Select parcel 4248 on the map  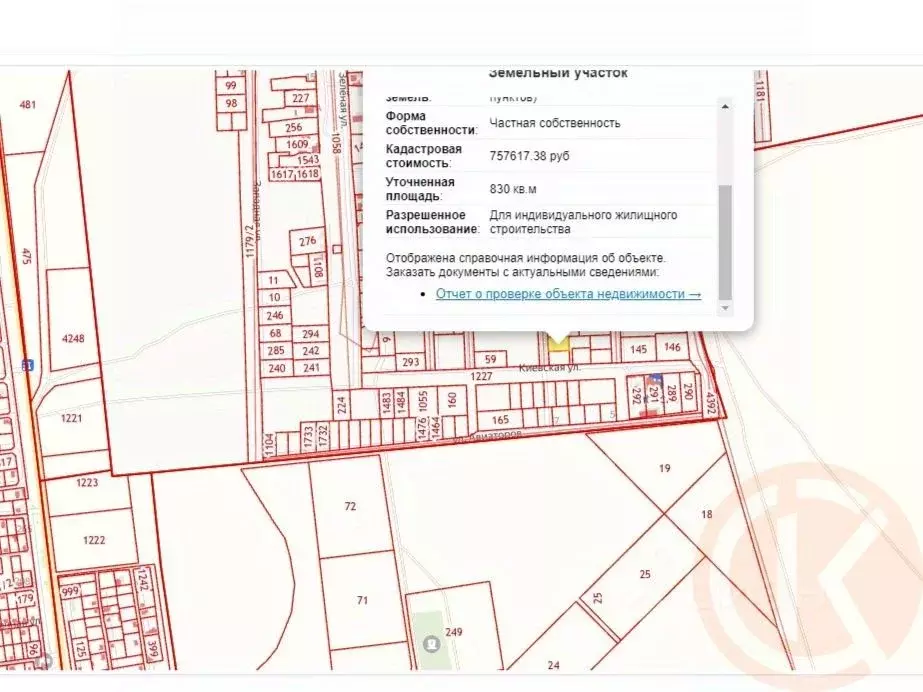73,338
